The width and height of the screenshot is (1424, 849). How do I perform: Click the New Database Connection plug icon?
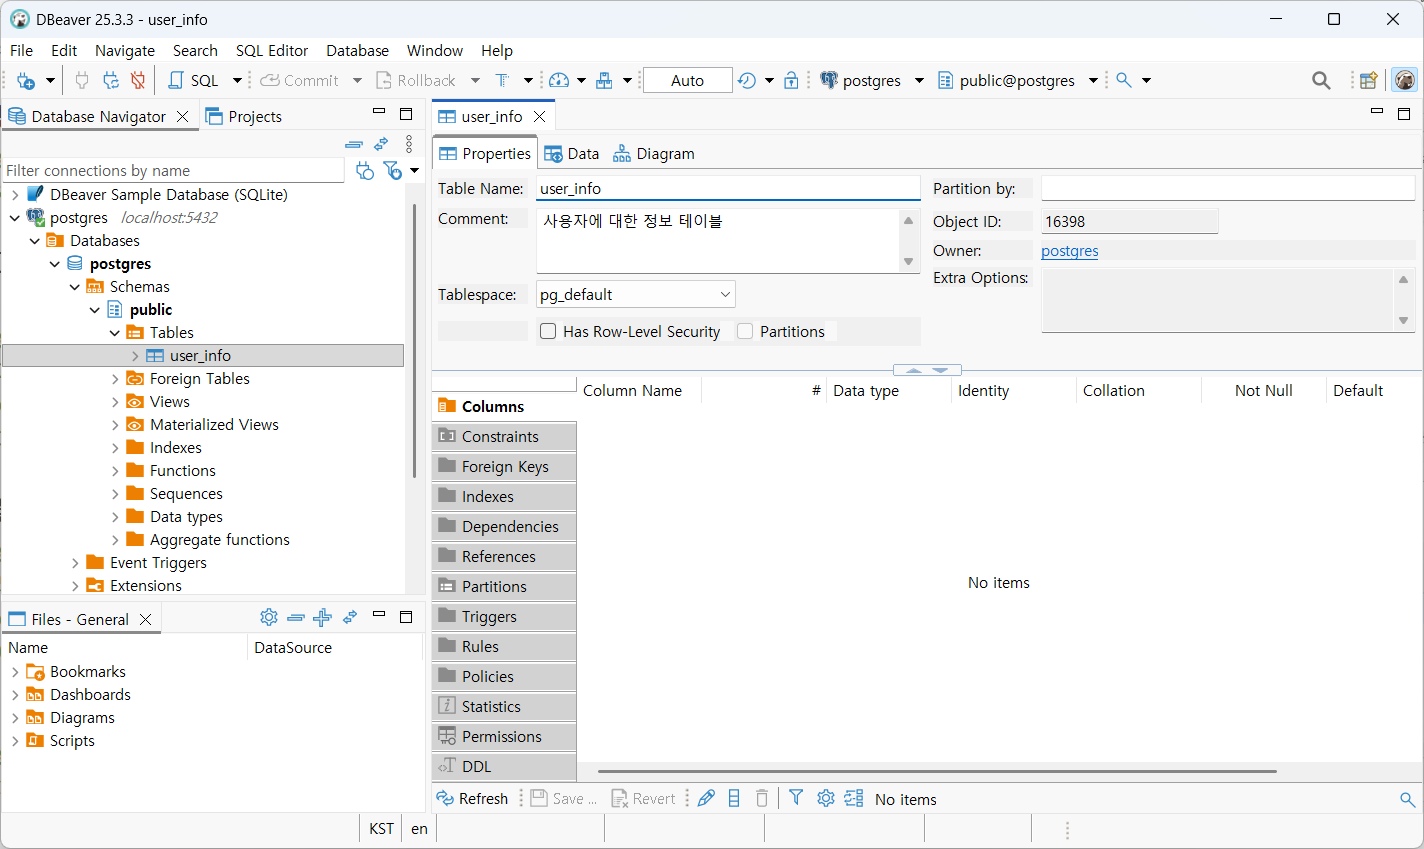(26, 81)
